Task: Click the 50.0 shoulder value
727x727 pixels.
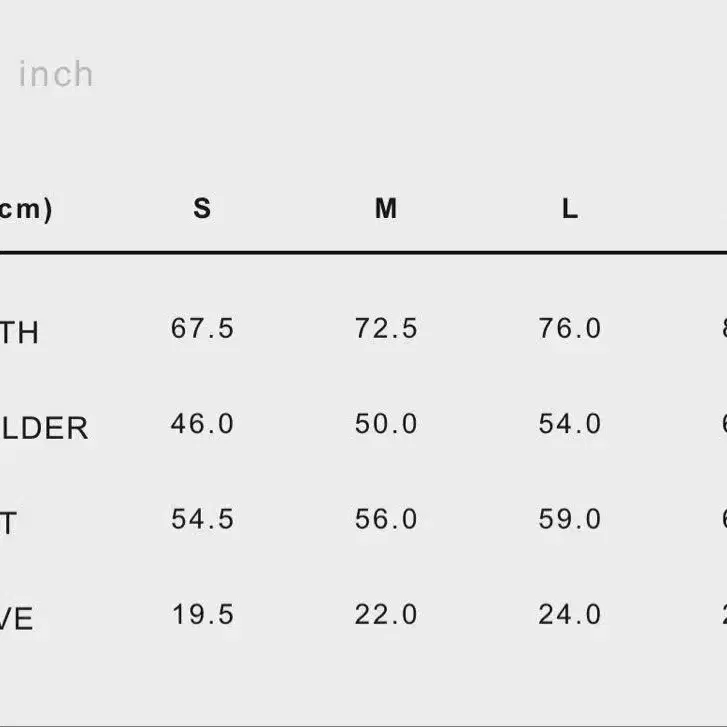Action: click(x=386, y=423)
